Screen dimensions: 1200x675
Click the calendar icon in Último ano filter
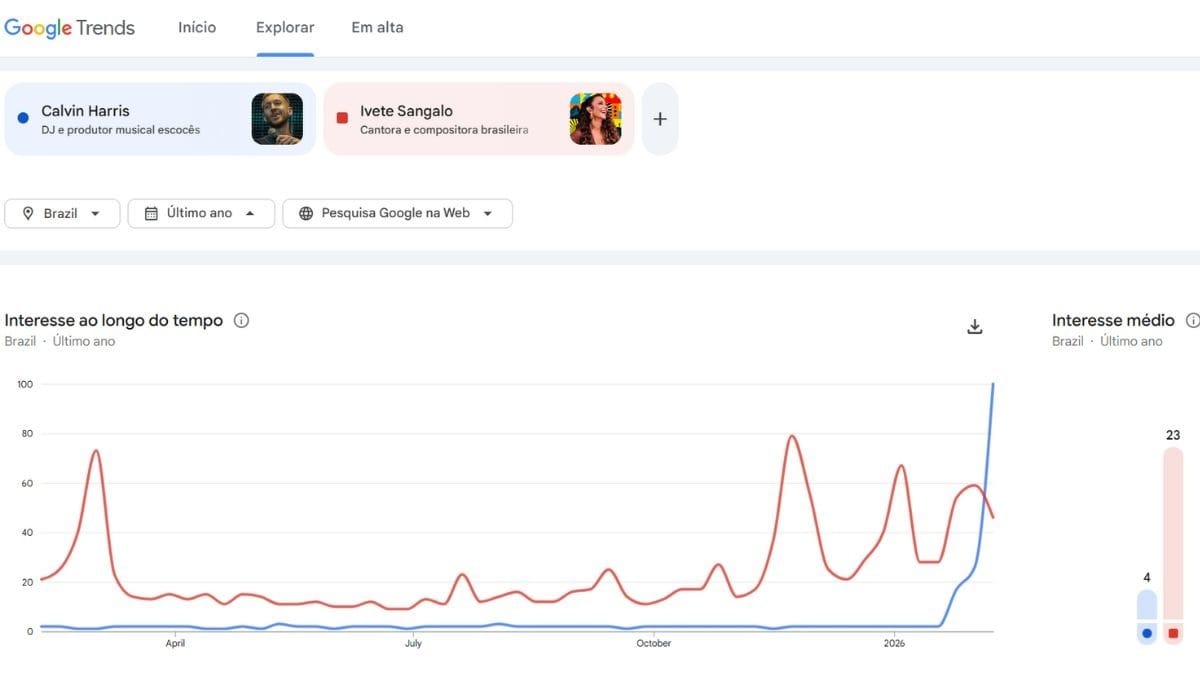tap(151, 213)
